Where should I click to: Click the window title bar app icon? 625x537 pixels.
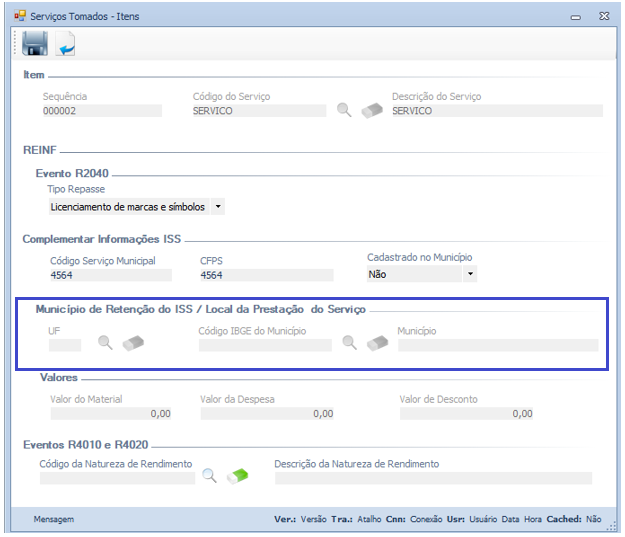(x=20, y=16)
